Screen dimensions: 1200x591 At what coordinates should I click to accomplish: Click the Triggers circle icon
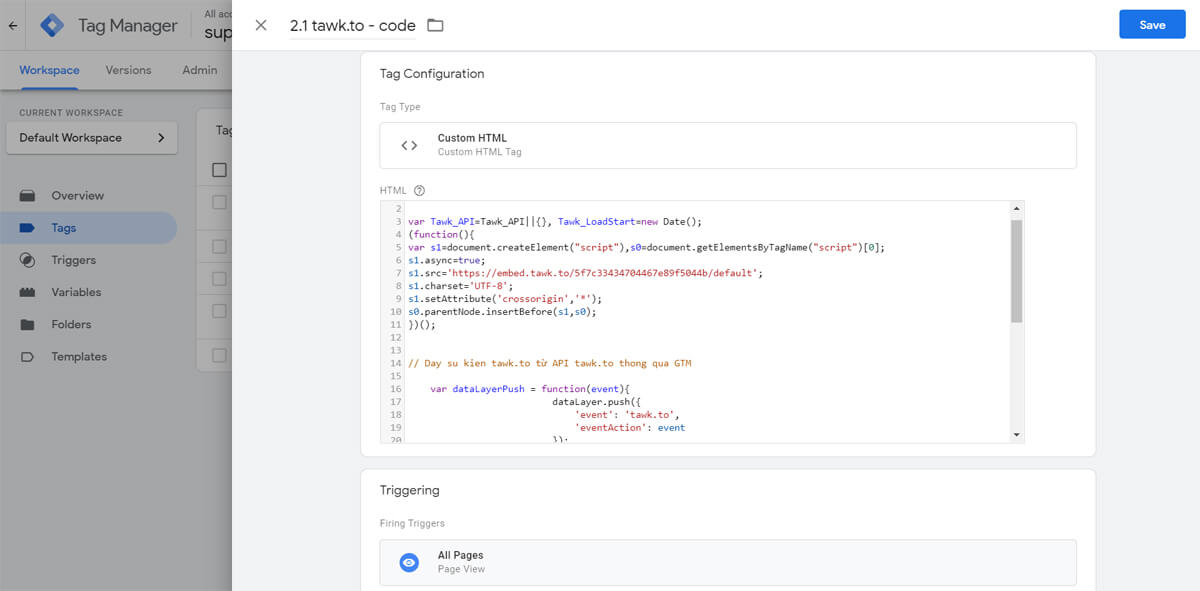[28, 260]
